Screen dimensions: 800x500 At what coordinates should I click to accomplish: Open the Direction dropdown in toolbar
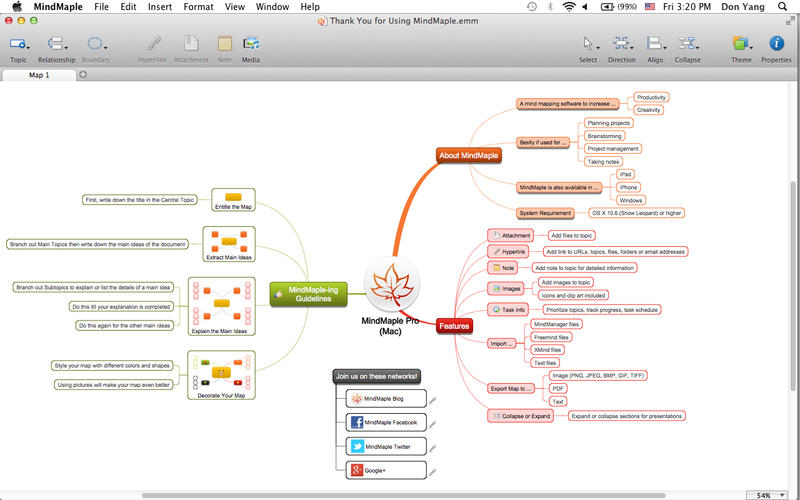[621, 44]
